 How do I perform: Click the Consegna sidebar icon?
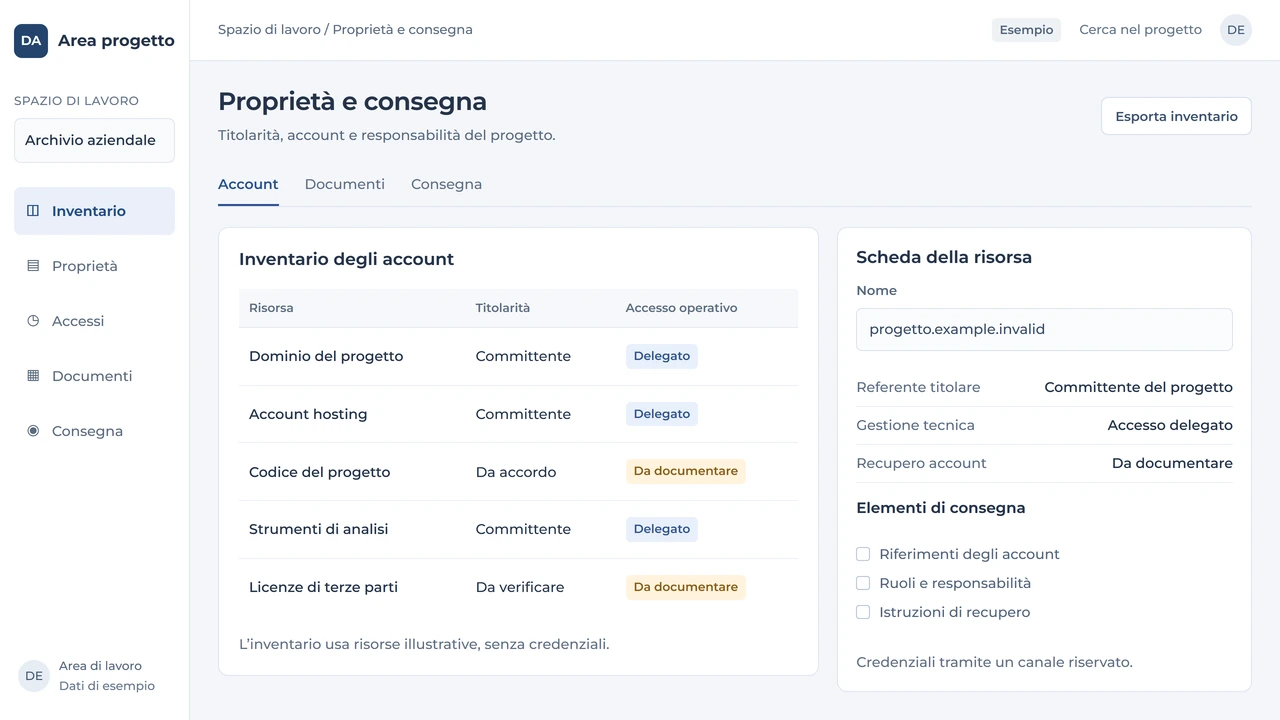coord(33,431)
